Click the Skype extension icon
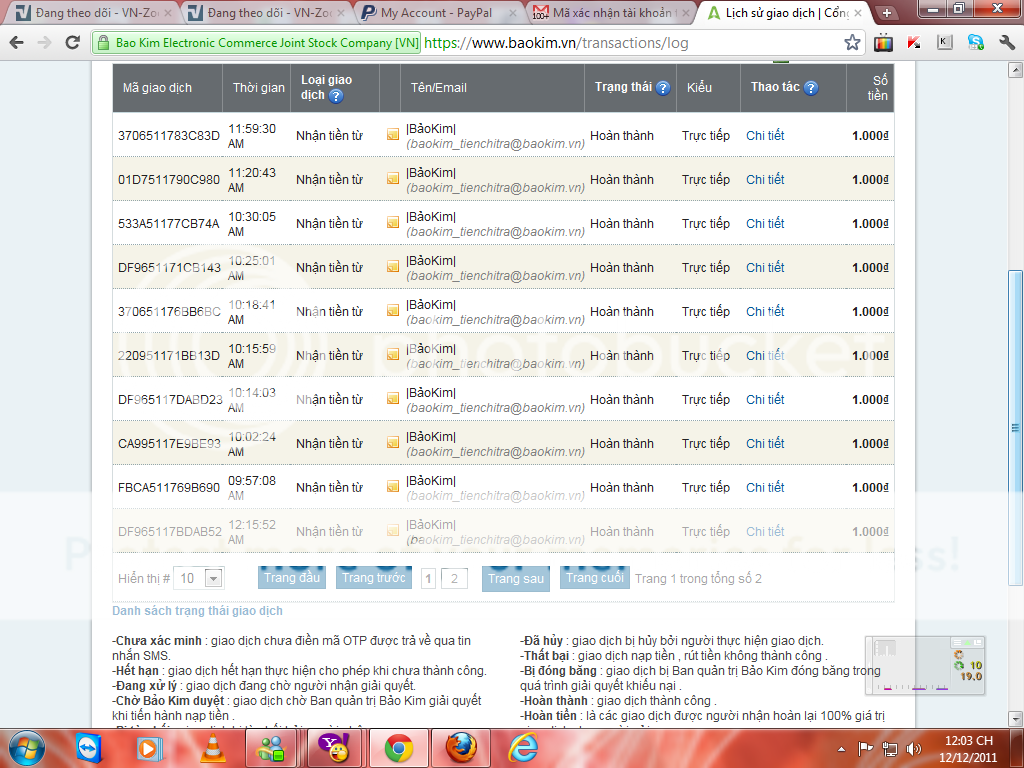The image size is (1024, 768). [x=976, y=43]
